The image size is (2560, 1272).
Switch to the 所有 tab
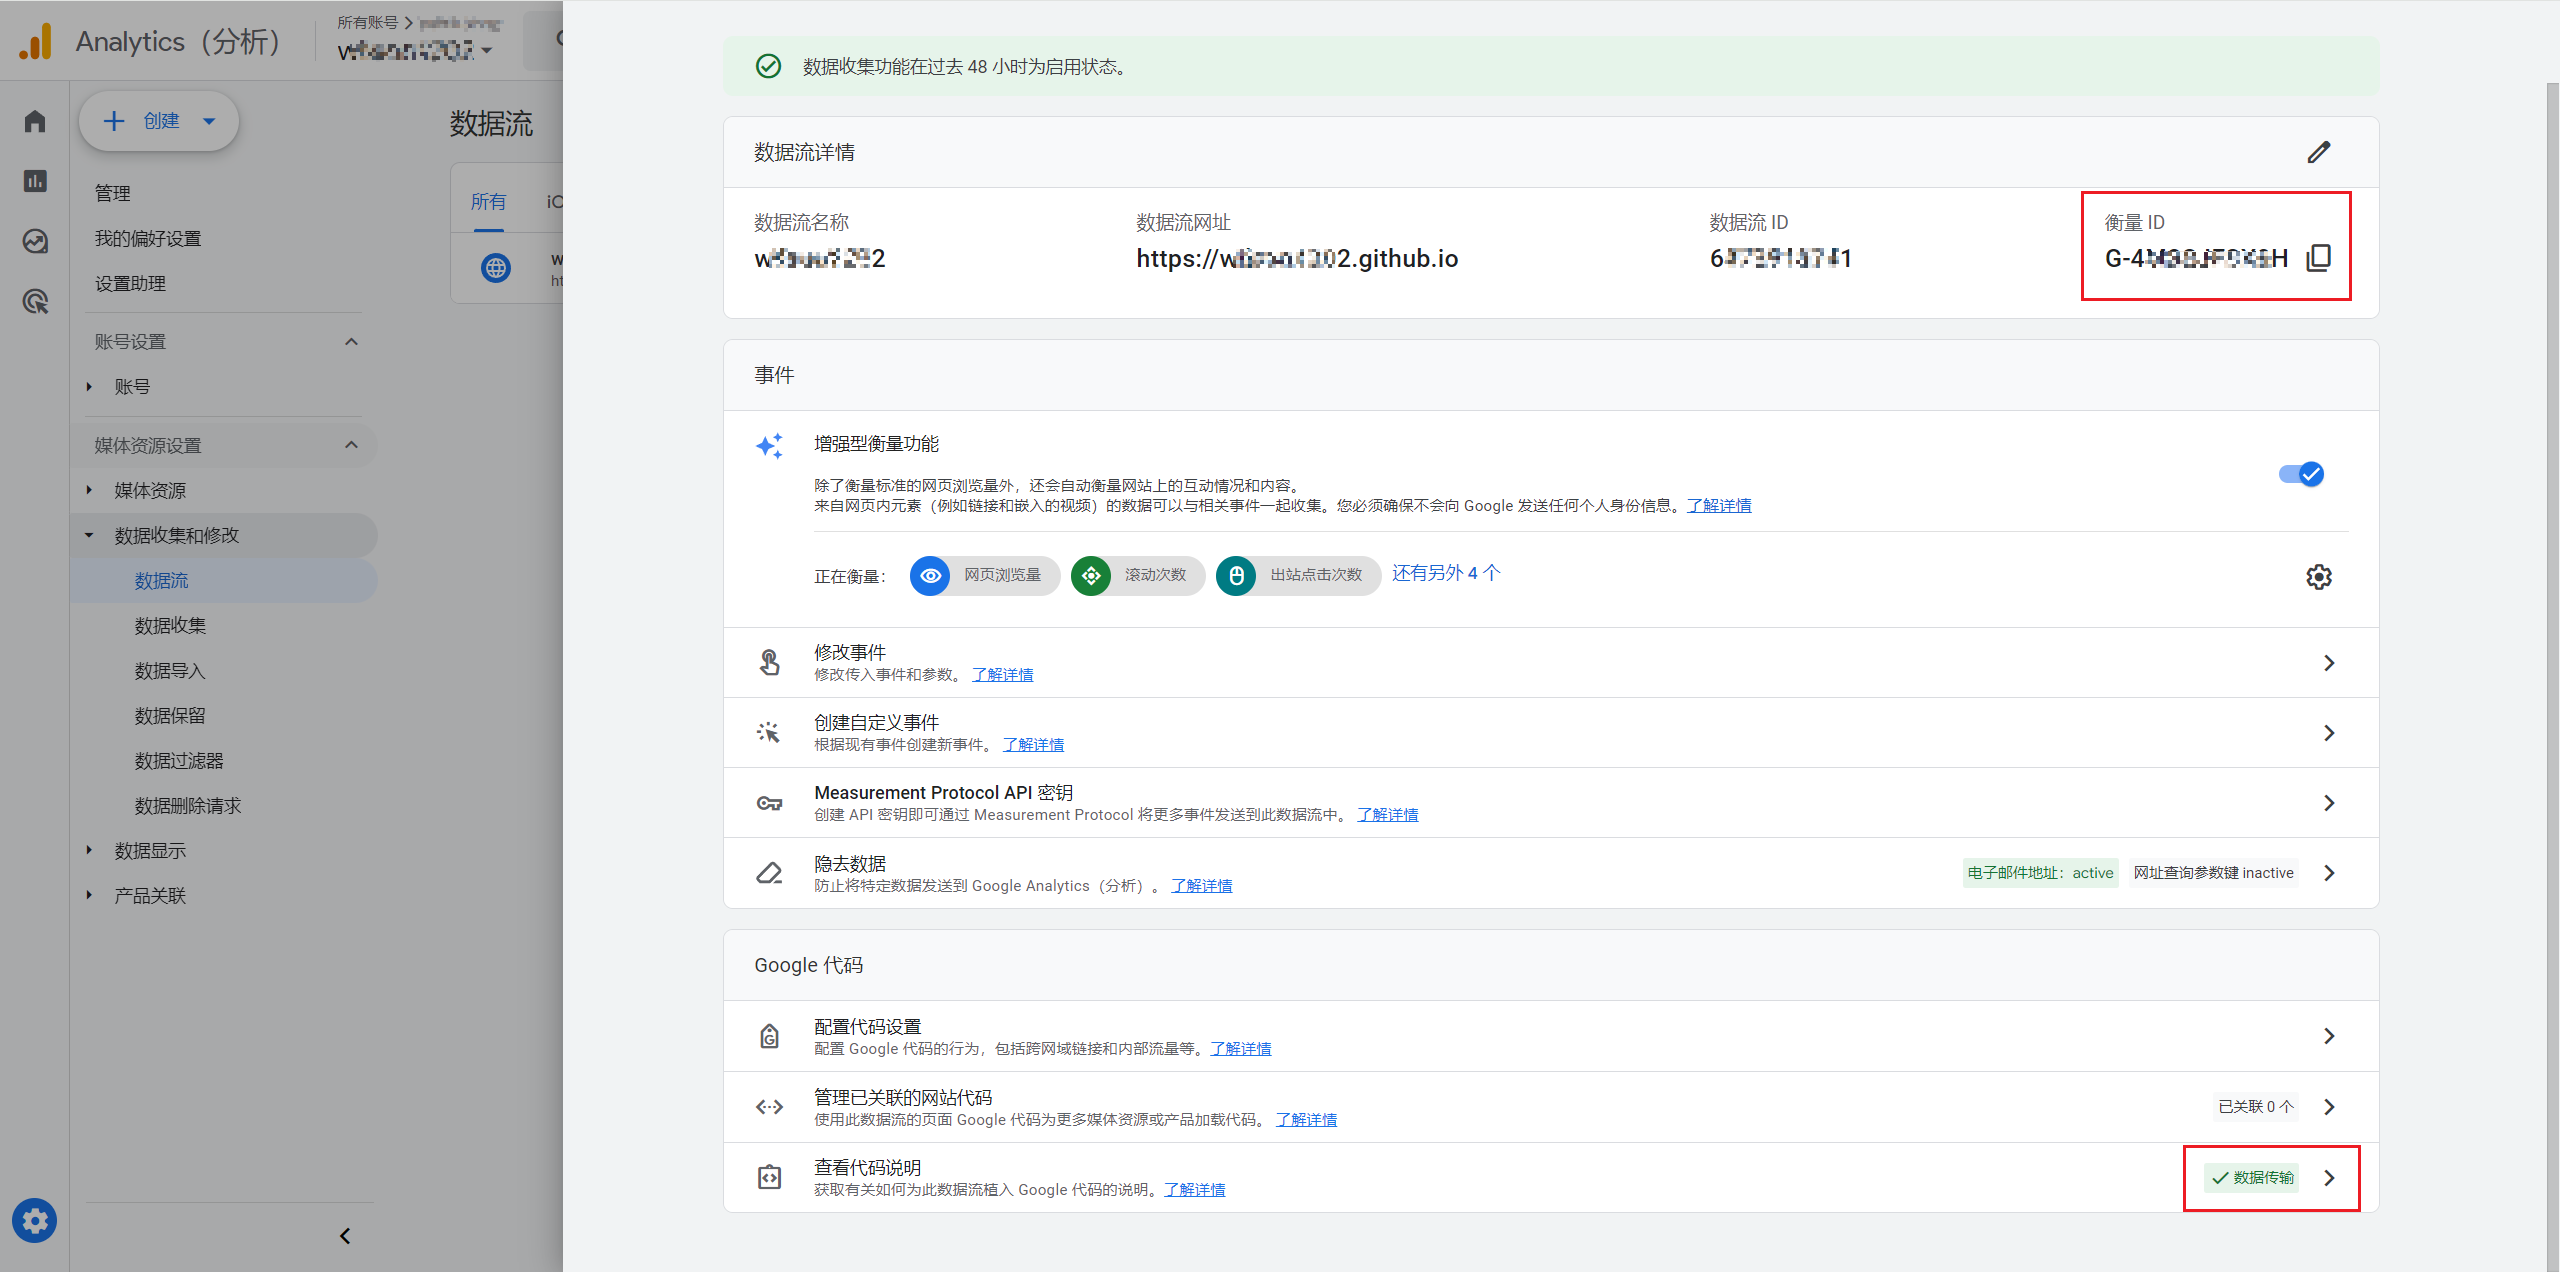[x=488, y=202]
